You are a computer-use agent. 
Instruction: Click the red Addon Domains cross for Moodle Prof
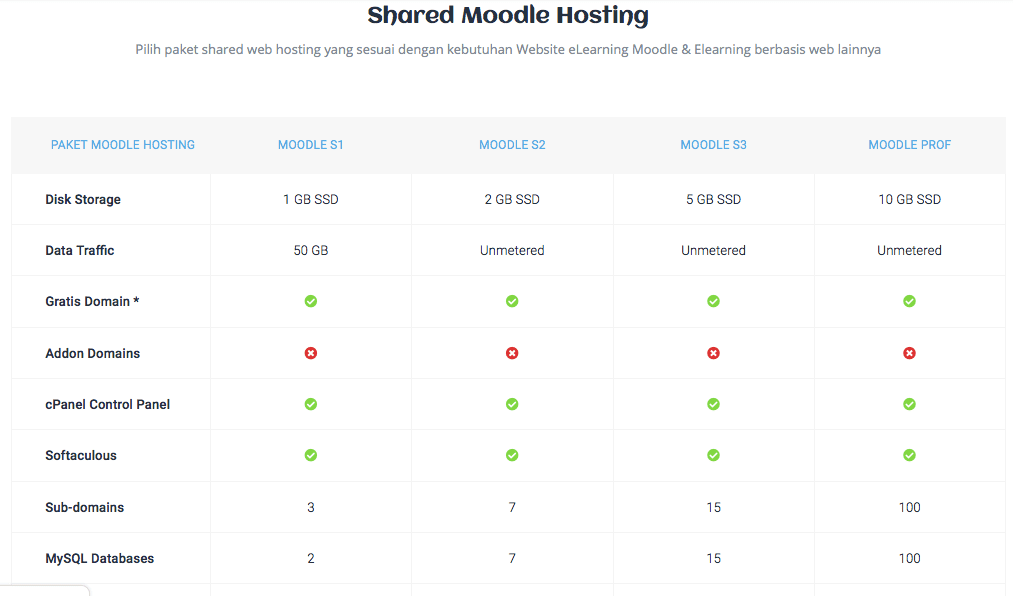point(909,353)
